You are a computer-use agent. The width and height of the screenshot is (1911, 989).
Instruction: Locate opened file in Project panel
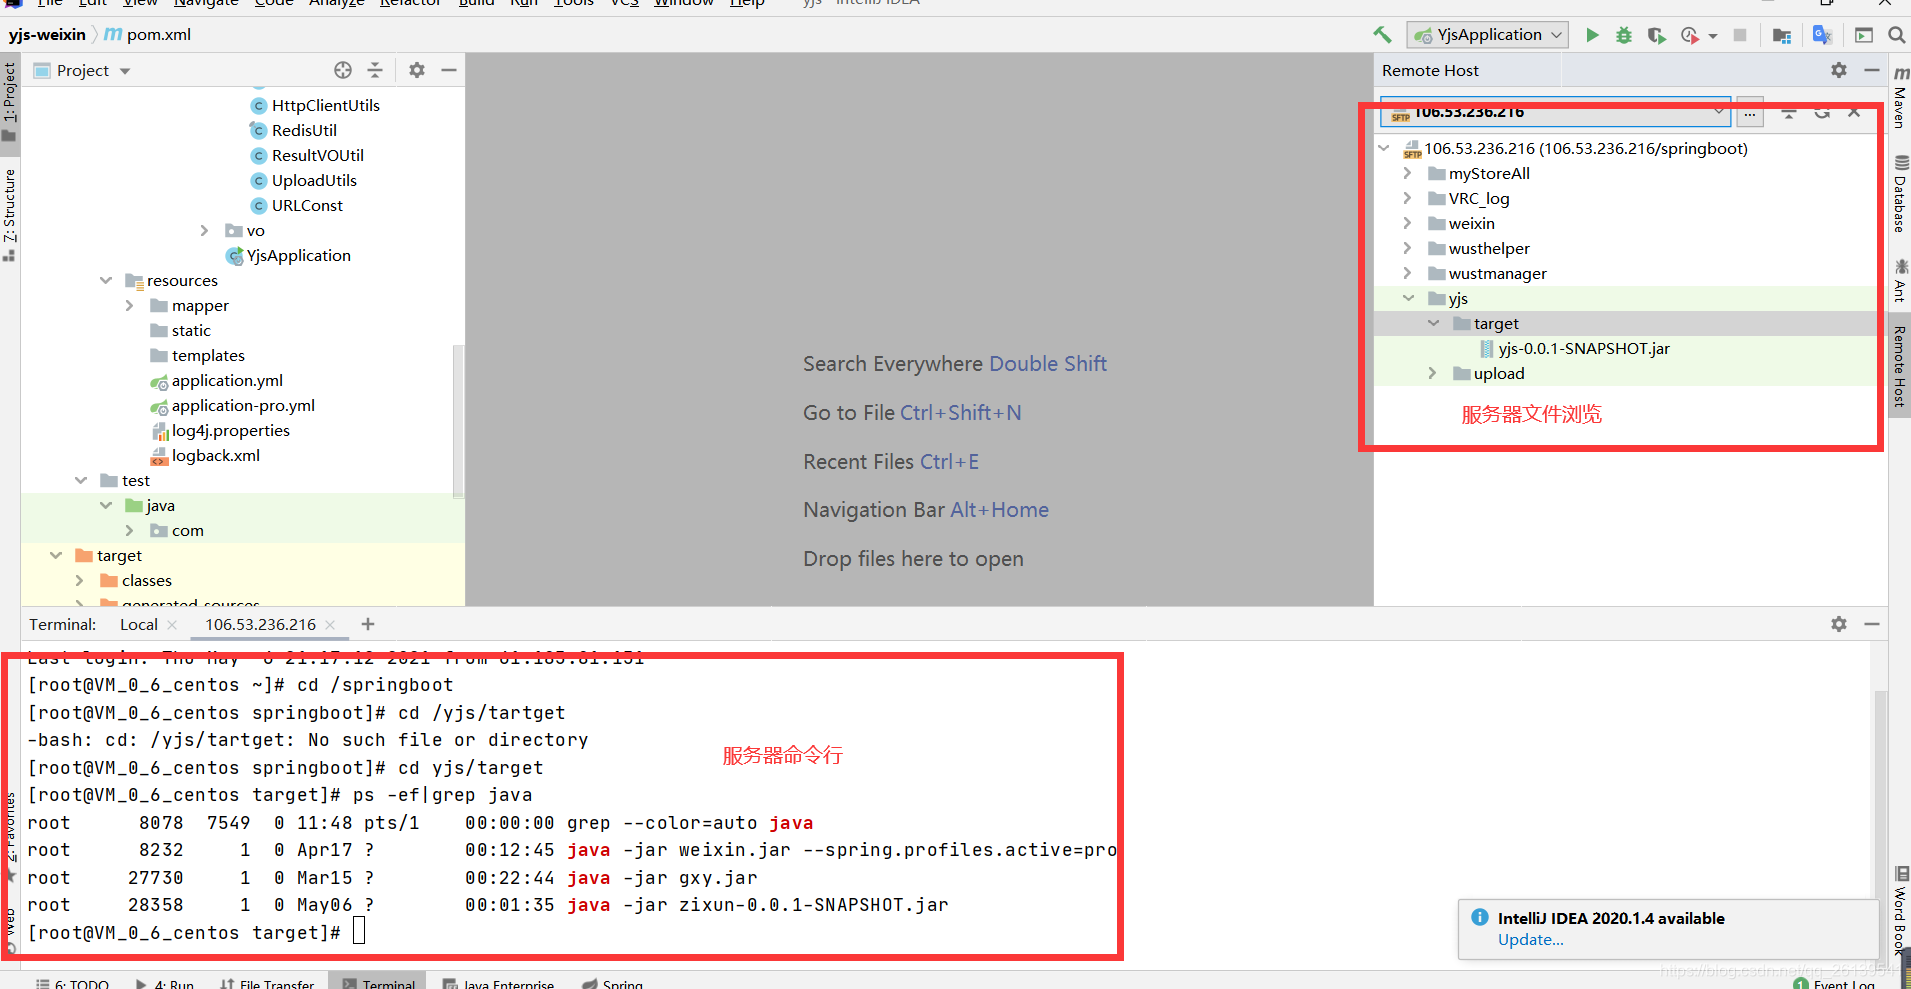click(x=343, y=70)
